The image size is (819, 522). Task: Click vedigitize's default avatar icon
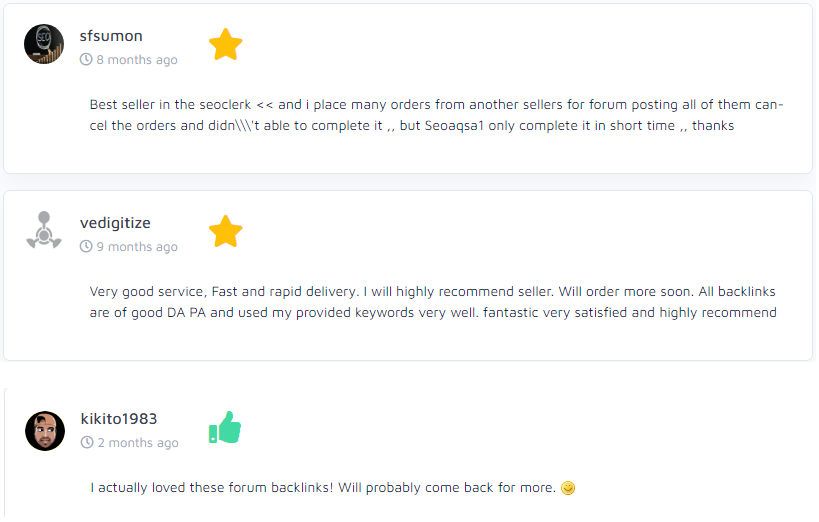click(44, 231)
